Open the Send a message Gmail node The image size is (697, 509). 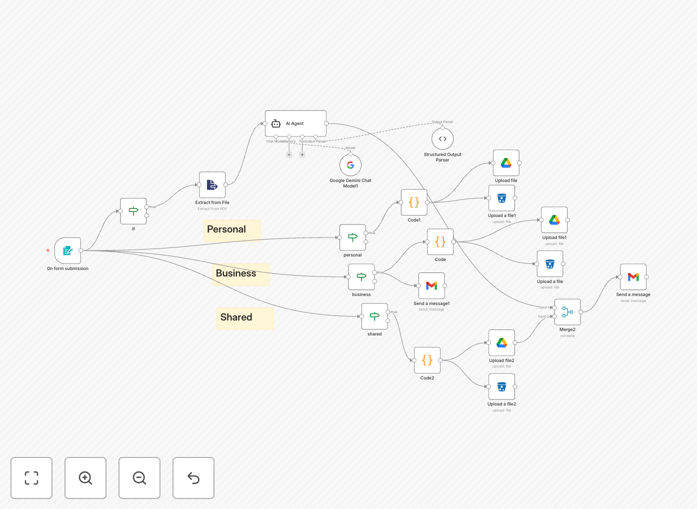633,277
